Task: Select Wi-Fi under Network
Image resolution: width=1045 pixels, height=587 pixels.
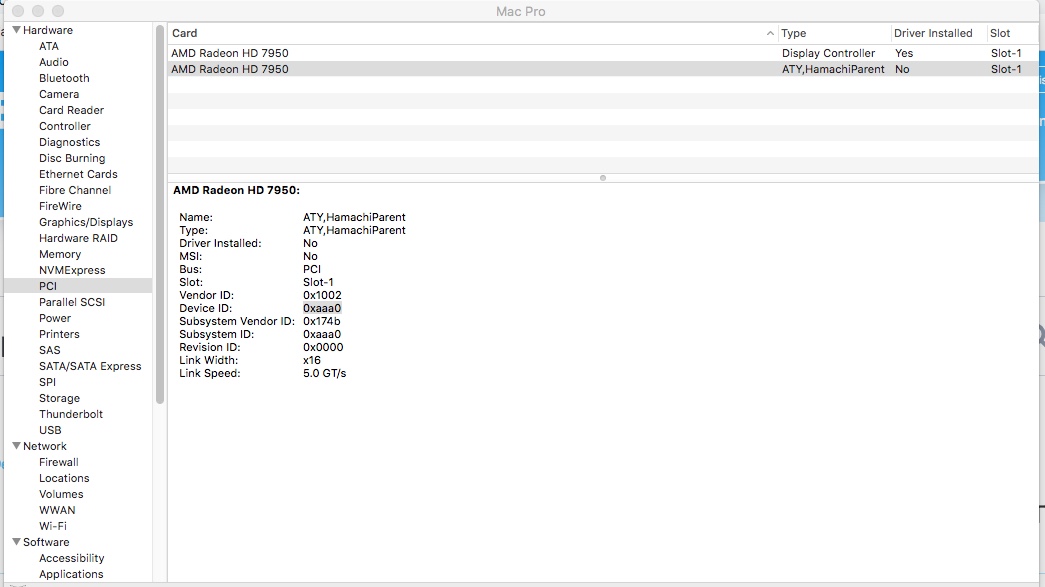Action: (53, 526)
